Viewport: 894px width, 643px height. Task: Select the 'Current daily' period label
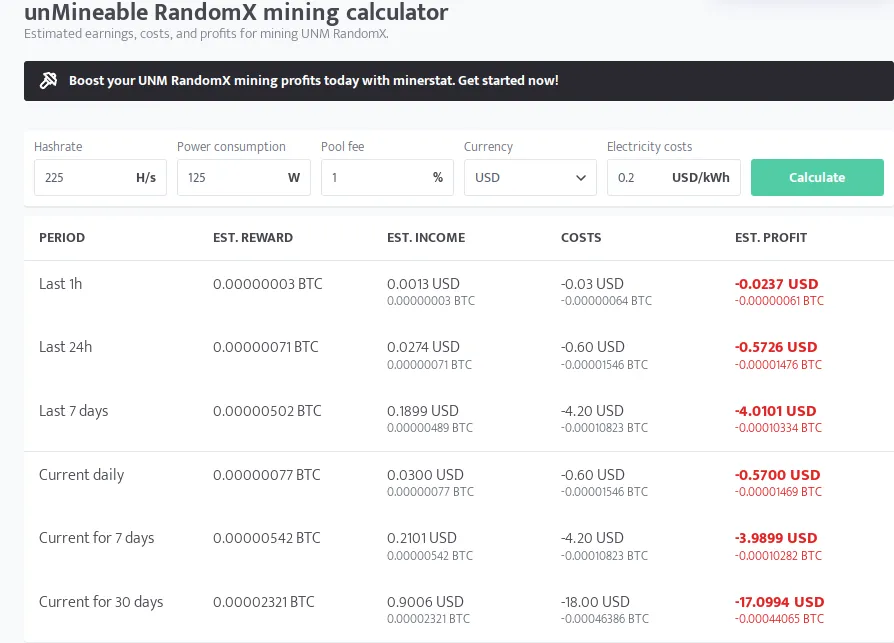pos(82,475)
